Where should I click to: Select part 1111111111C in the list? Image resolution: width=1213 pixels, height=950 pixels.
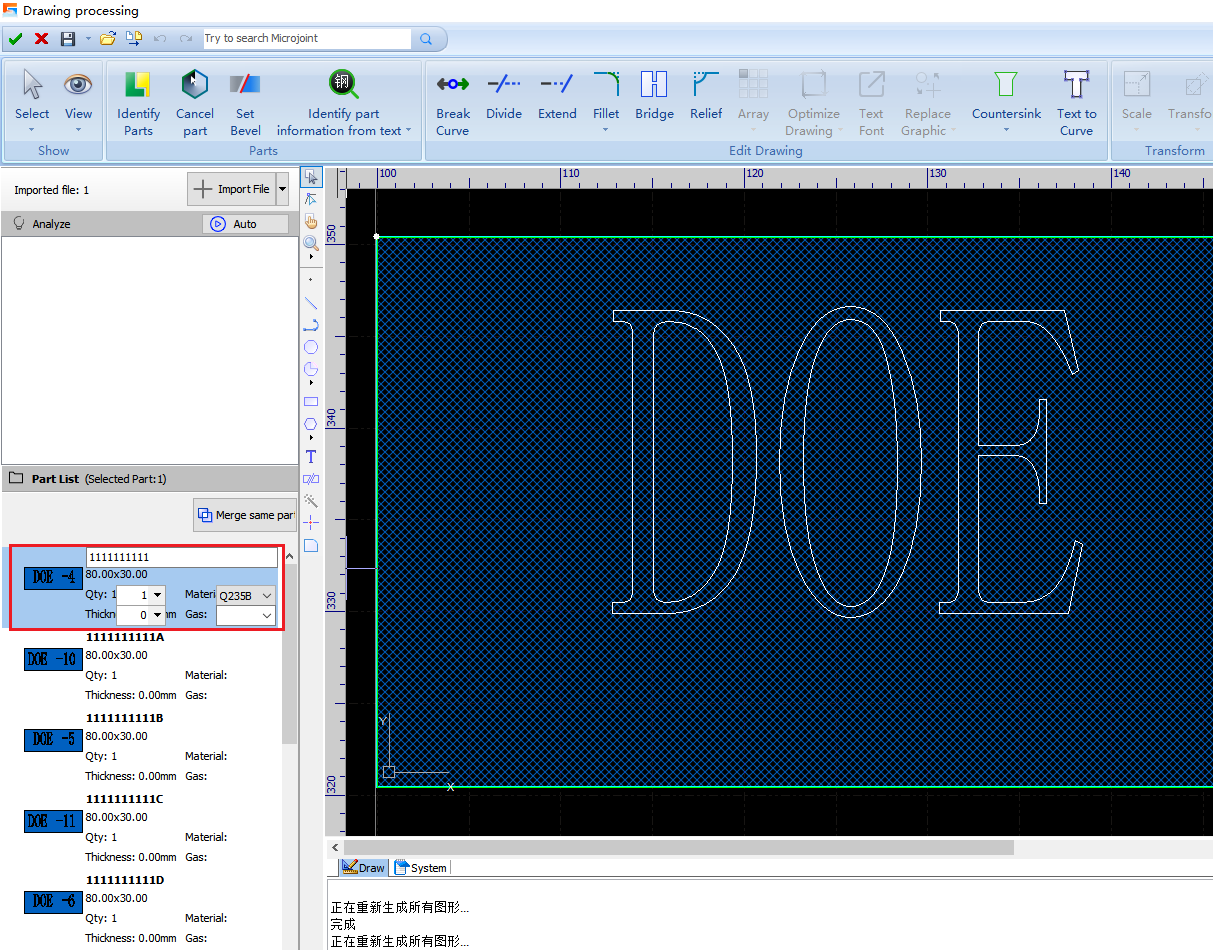pyautogui.click(x=124, y=799)
